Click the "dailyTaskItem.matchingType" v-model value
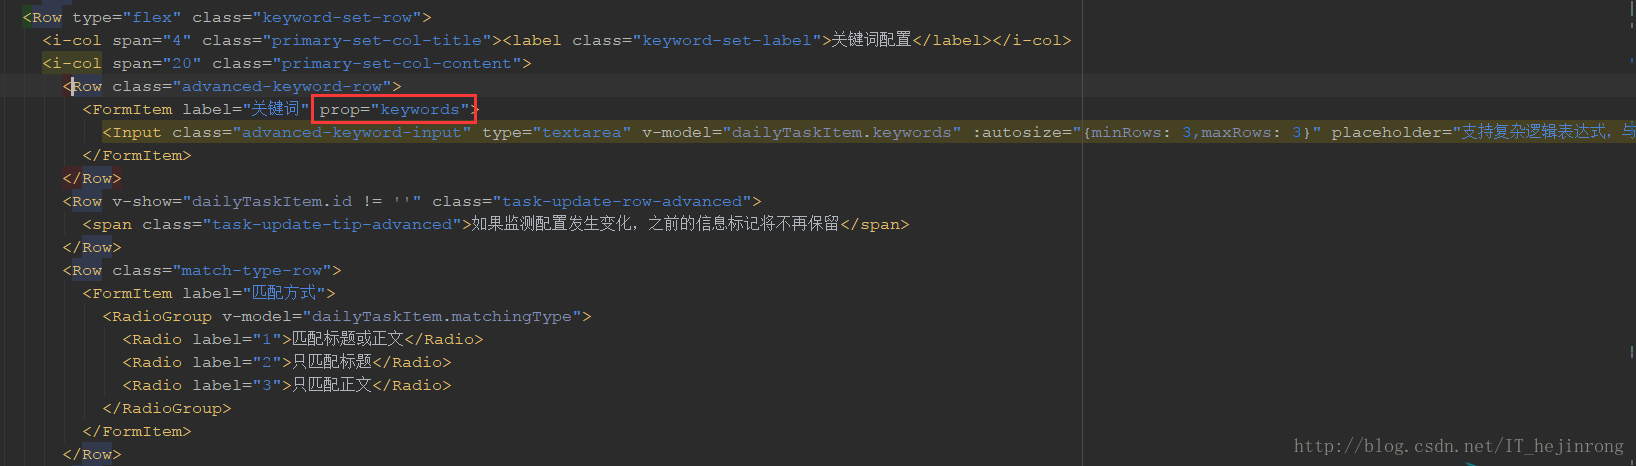Viewport: 1636px width, 466px height. pyautogui.click(x=441, y=316)
